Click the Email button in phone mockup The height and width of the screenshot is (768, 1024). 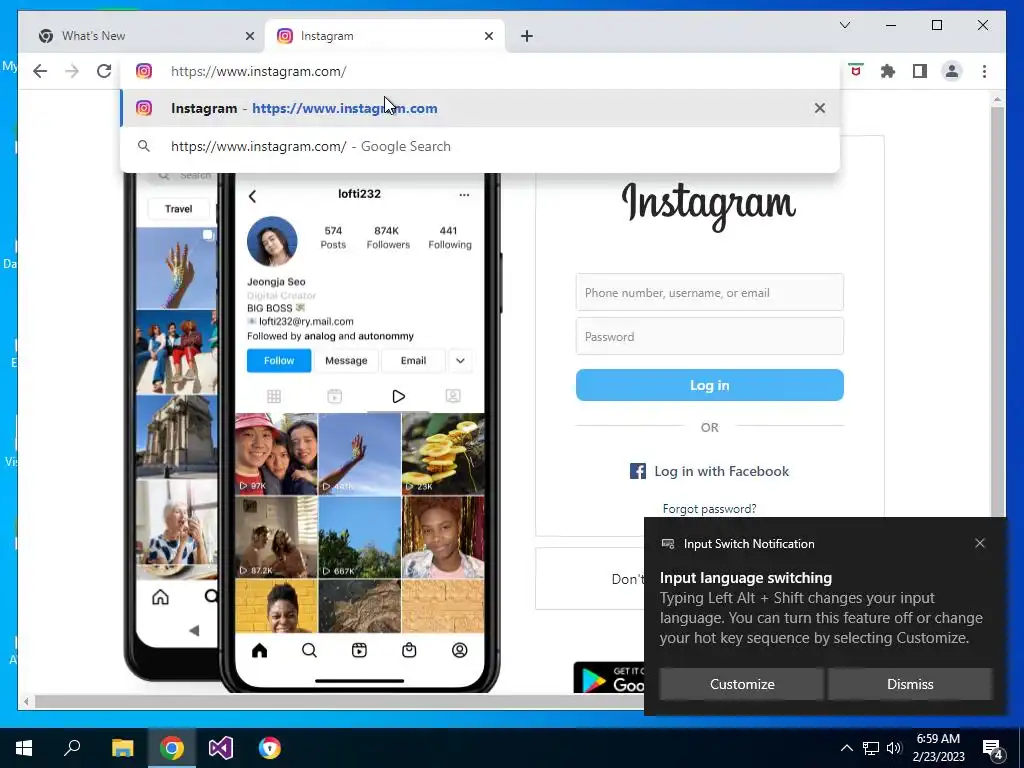click(x=413, y=360)
